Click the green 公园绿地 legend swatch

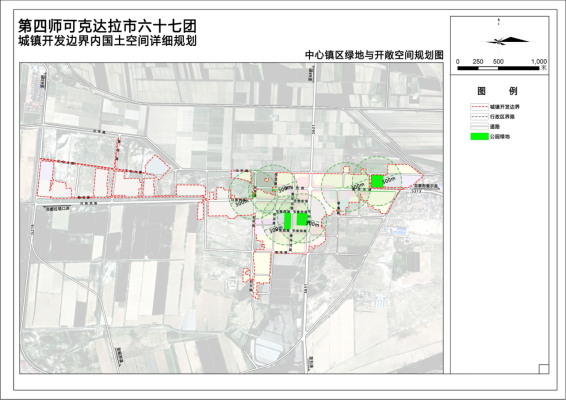[x=479, y=136]
